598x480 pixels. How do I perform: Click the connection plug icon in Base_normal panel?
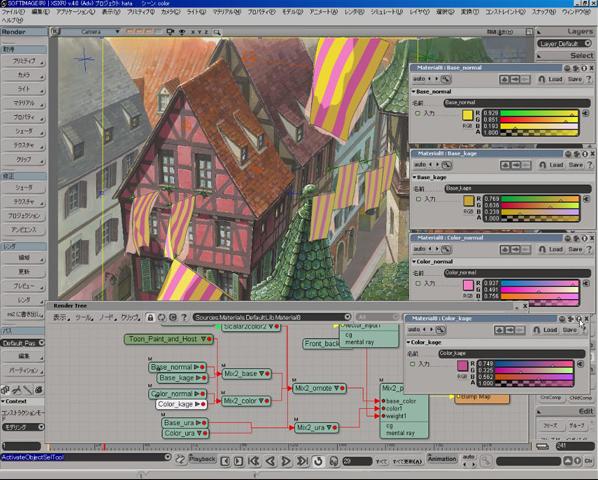586,113
